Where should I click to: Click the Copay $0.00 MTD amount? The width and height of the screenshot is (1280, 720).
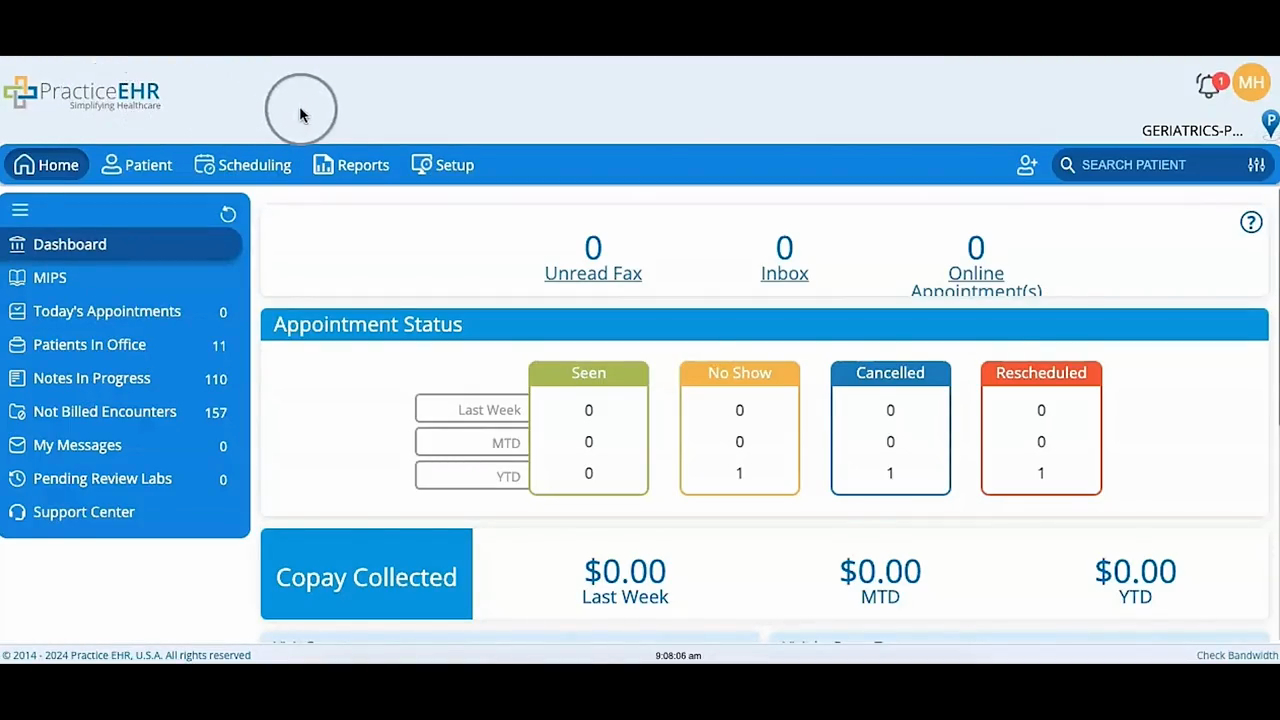coord(880,571)
